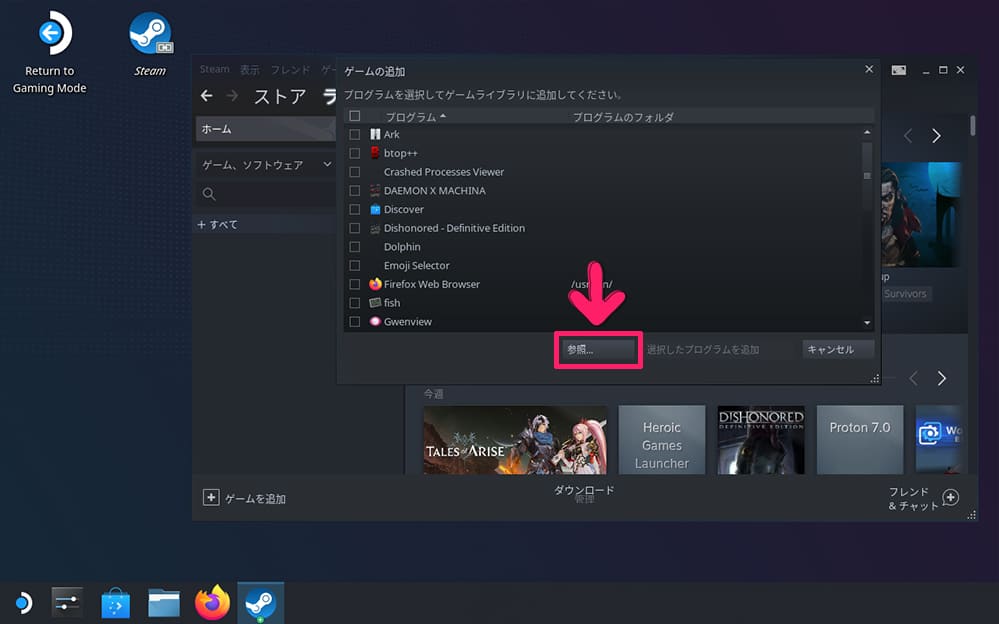999x624 pixels.
Task: Click the search magnifier icon in Steam sidebar
Action: [209, 194]
